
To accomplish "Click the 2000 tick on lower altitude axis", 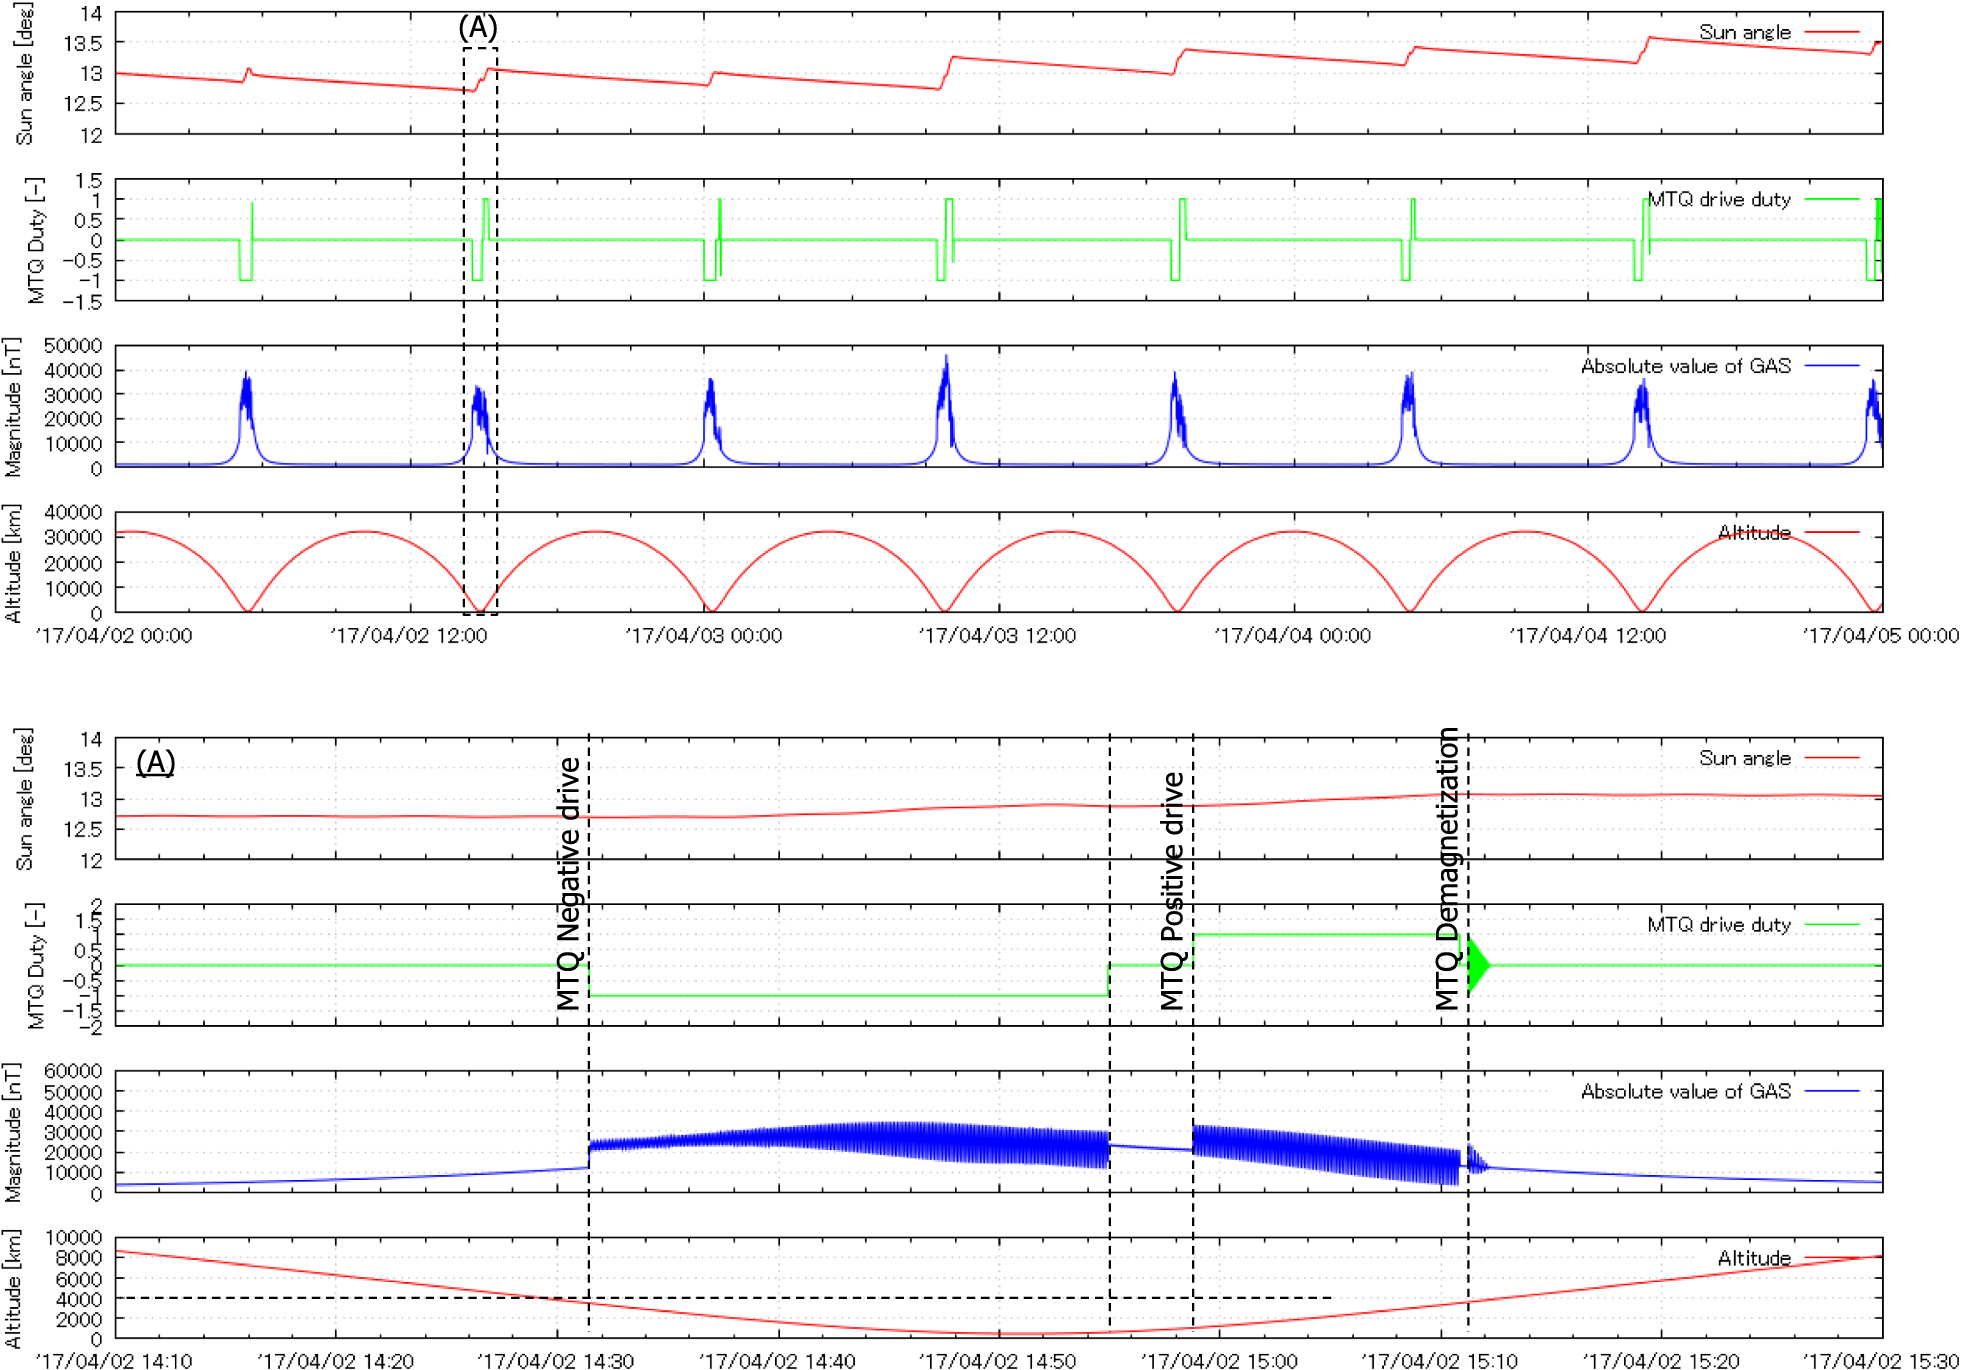I will click(x=79, y=1319).
